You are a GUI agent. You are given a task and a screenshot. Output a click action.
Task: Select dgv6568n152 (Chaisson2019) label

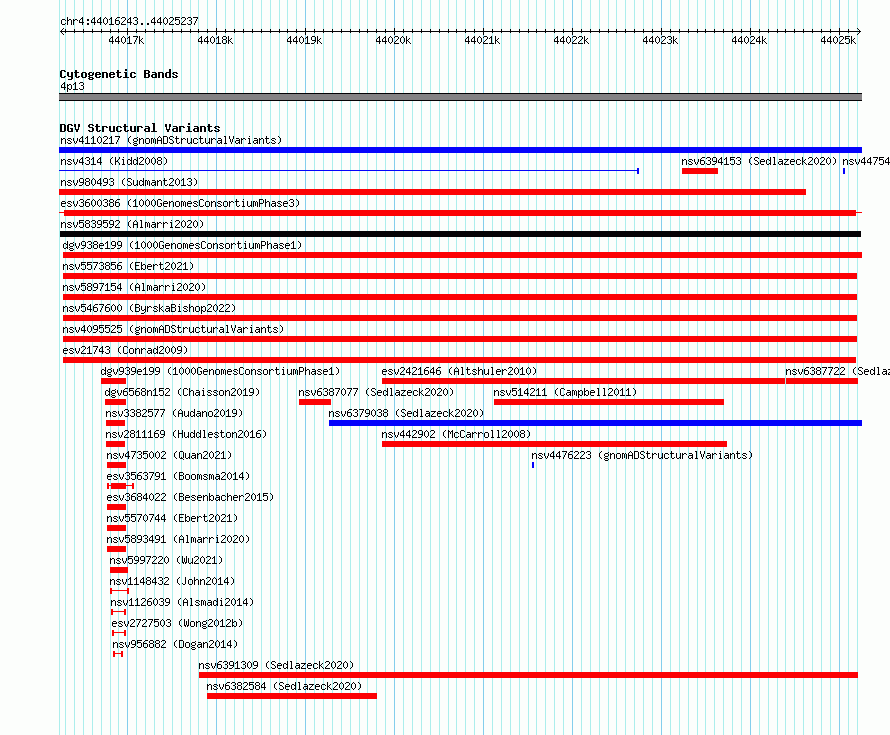click(182, 392)
